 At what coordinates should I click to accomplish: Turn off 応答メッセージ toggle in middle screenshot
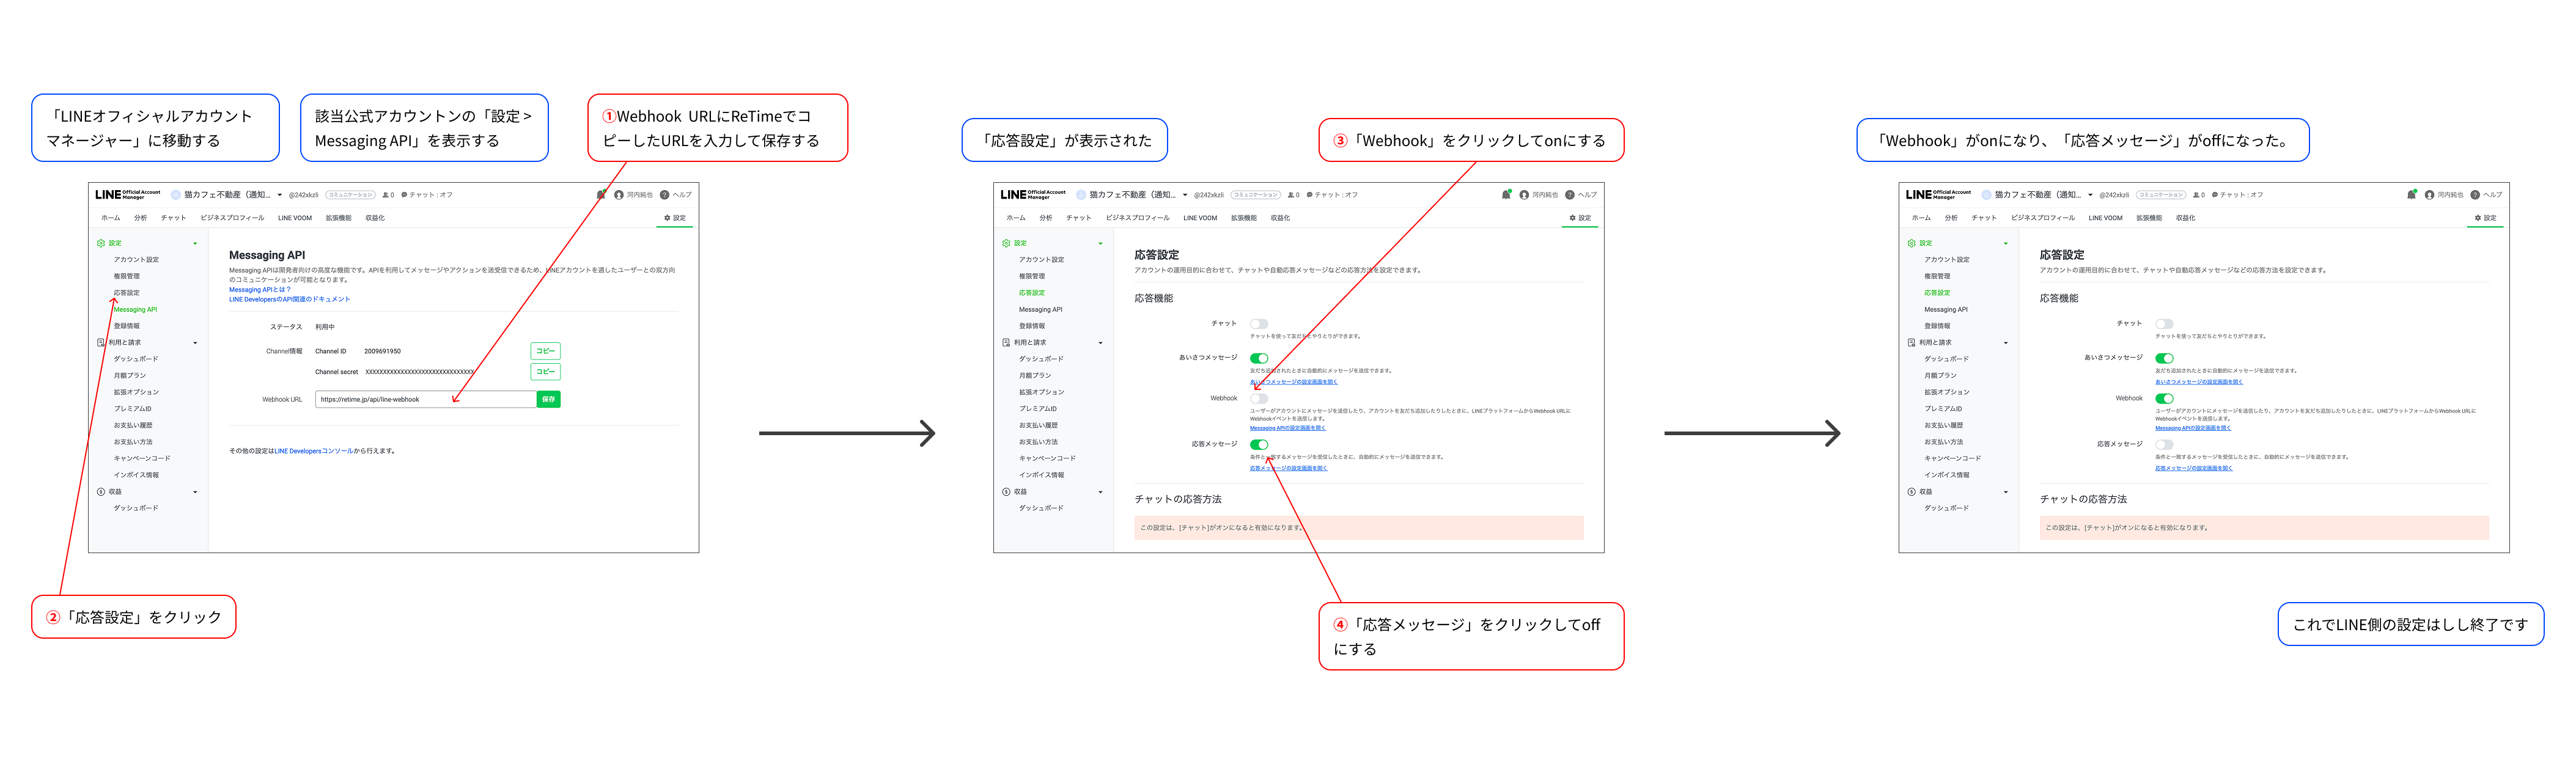coord(1259,444)
